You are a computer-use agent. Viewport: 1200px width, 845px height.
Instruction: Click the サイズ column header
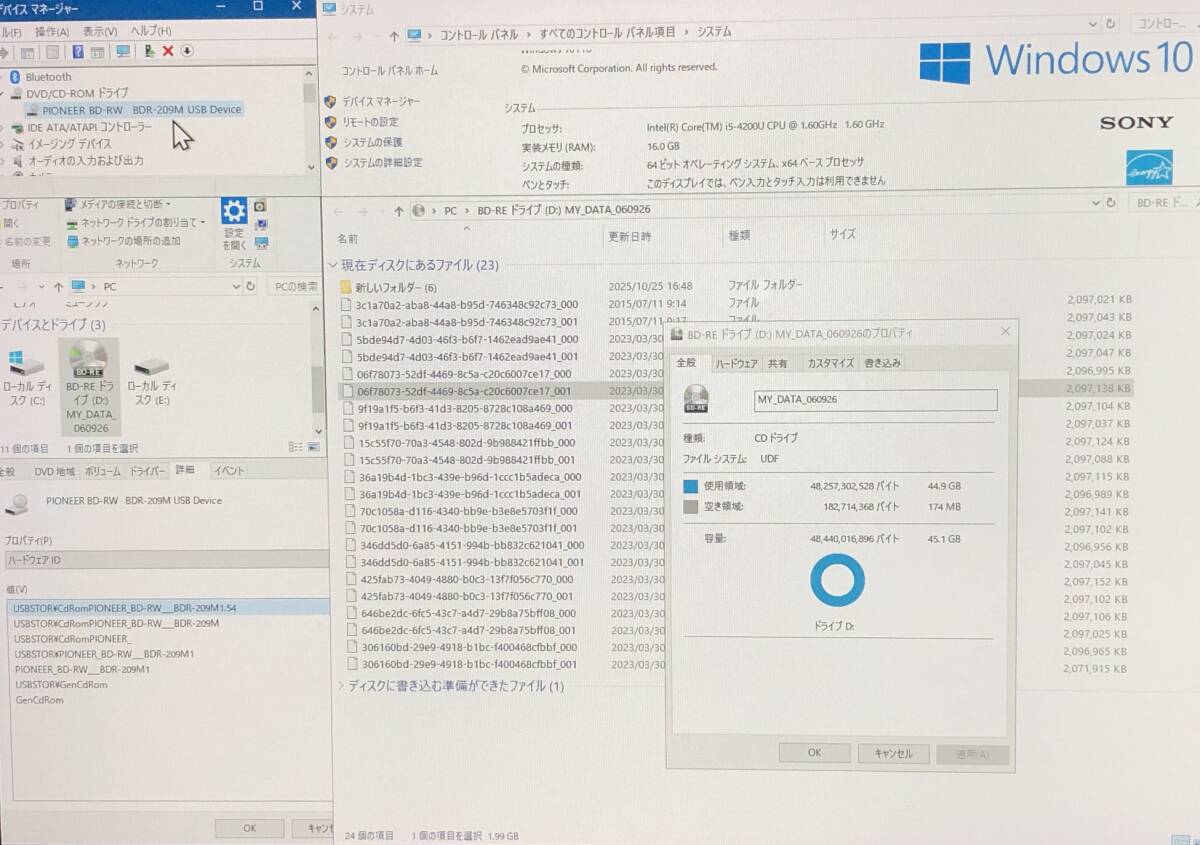pyautogui.click(x=842, y=234)
